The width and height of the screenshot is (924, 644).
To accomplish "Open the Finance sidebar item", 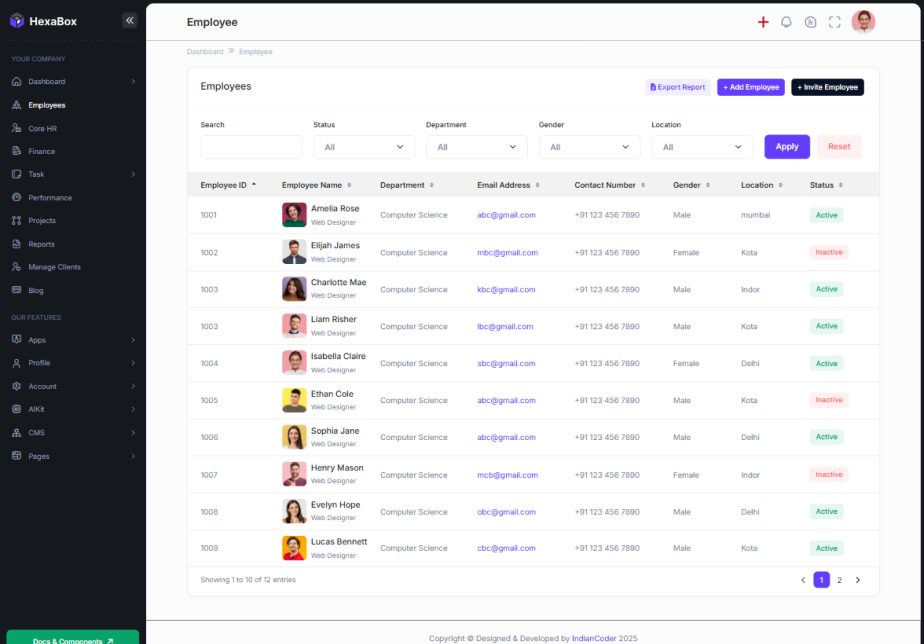I will coord(41,151).
